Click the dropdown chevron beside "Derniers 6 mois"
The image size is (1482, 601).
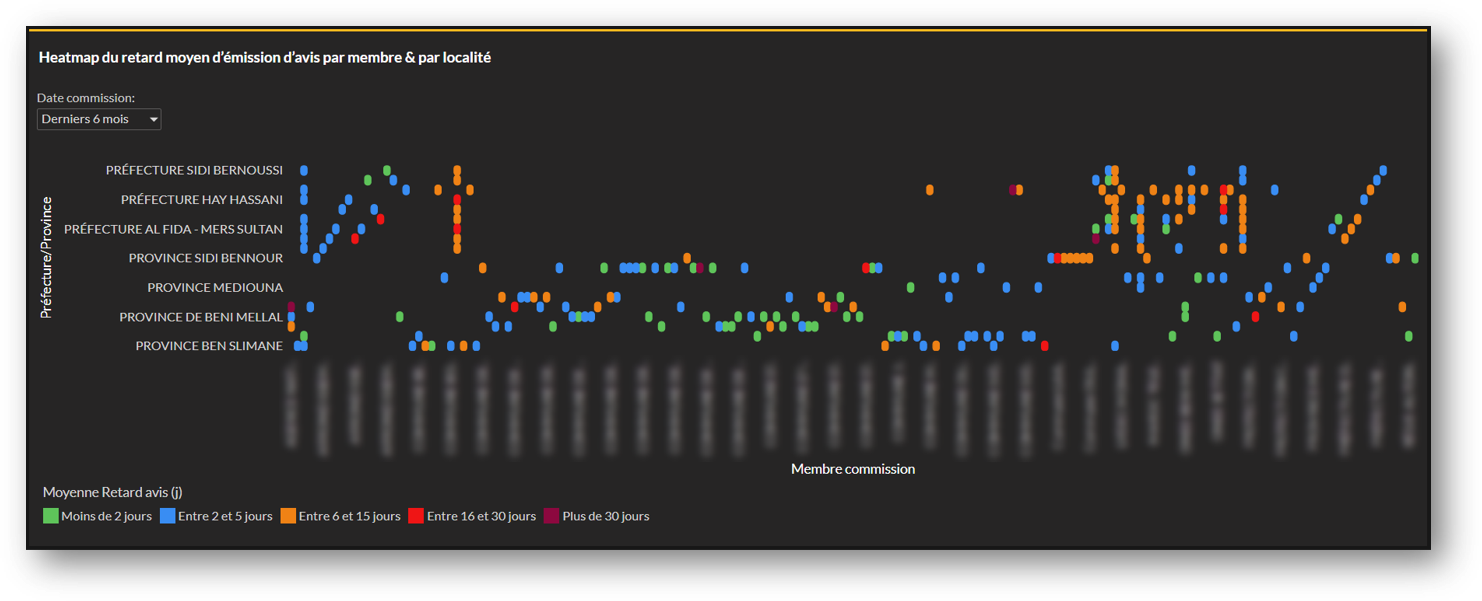pos(154,118)
